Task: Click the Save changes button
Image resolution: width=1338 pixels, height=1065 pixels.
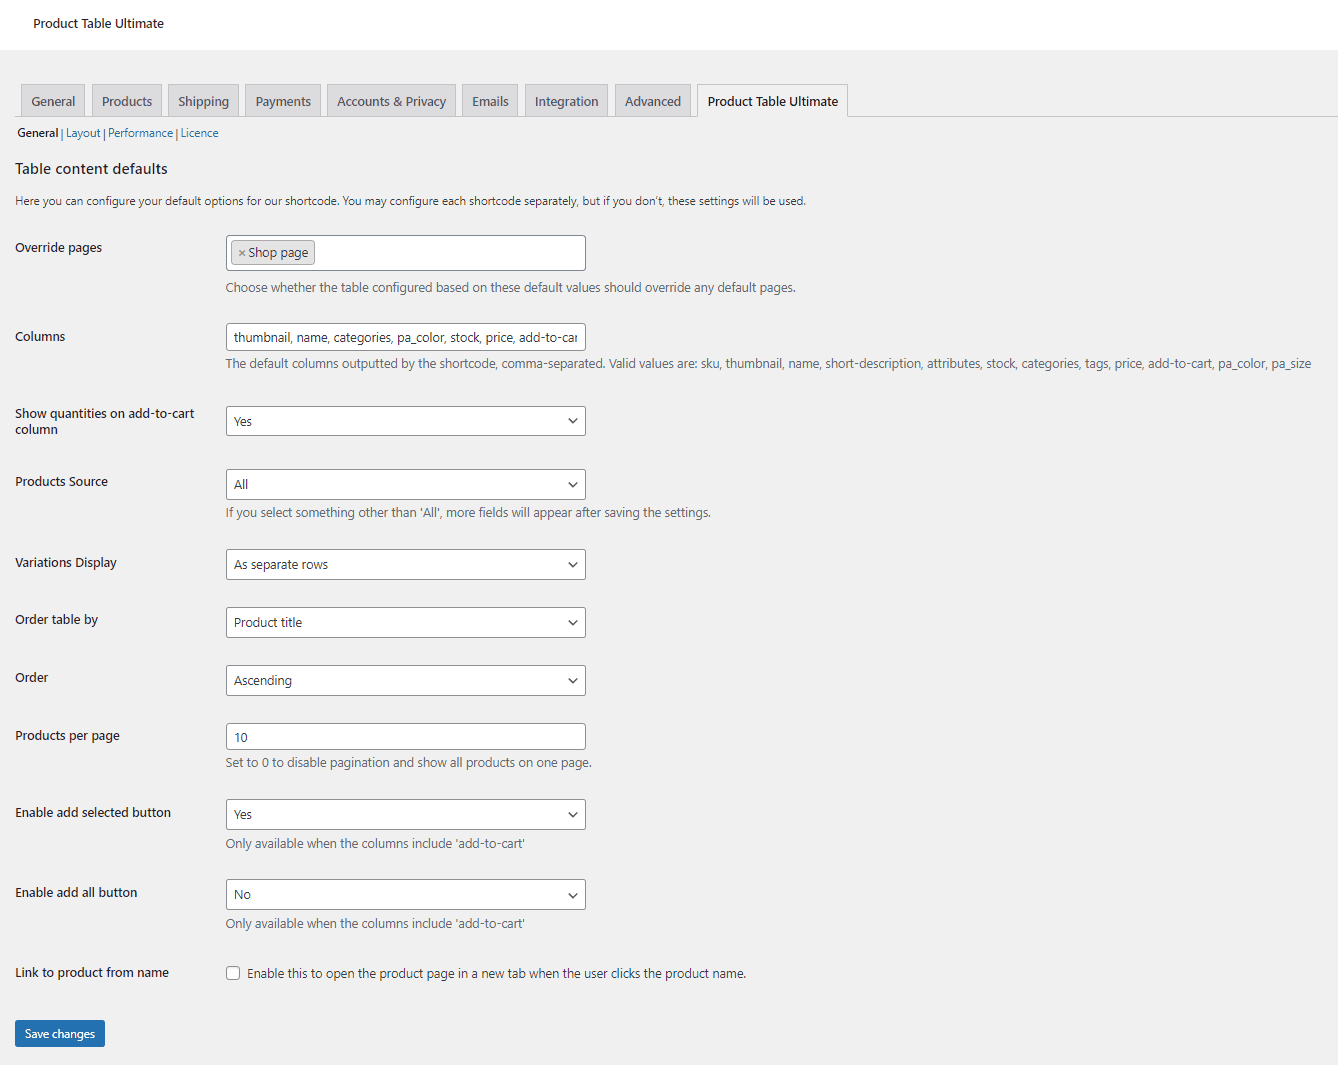Action: click(x=60, y=1033)
